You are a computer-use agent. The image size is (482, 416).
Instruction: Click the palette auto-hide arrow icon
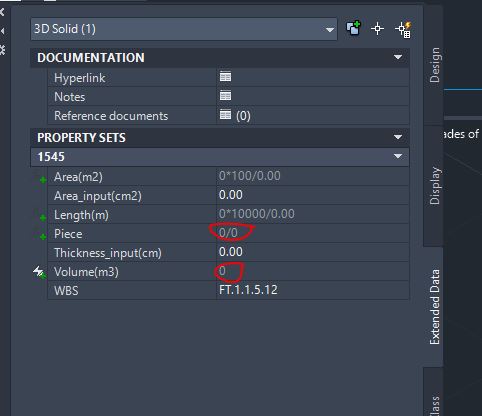tap(2, 31)
